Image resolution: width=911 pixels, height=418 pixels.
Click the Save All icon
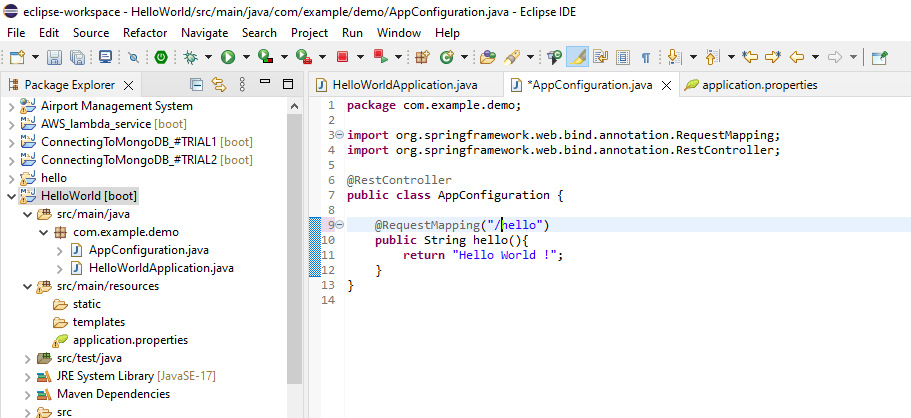tap(77, 57)
